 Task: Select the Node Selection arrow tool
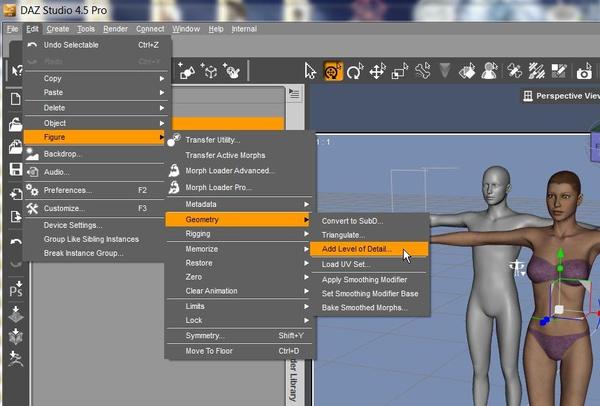(310, 71)
